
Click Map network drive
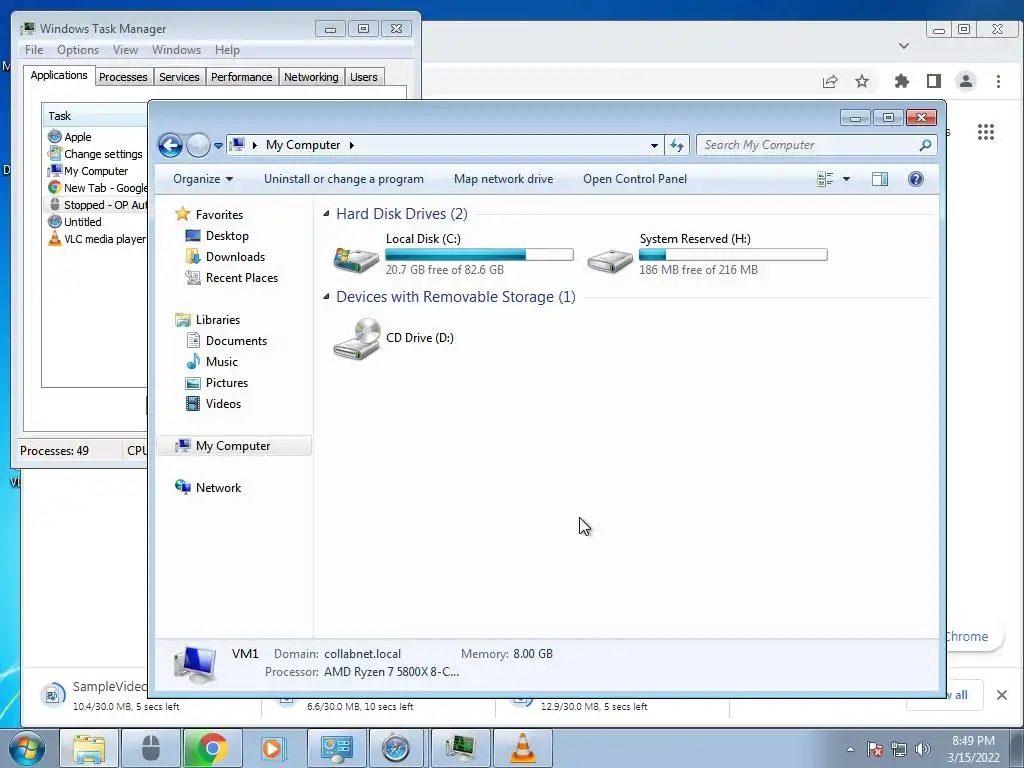coord(504,179)
